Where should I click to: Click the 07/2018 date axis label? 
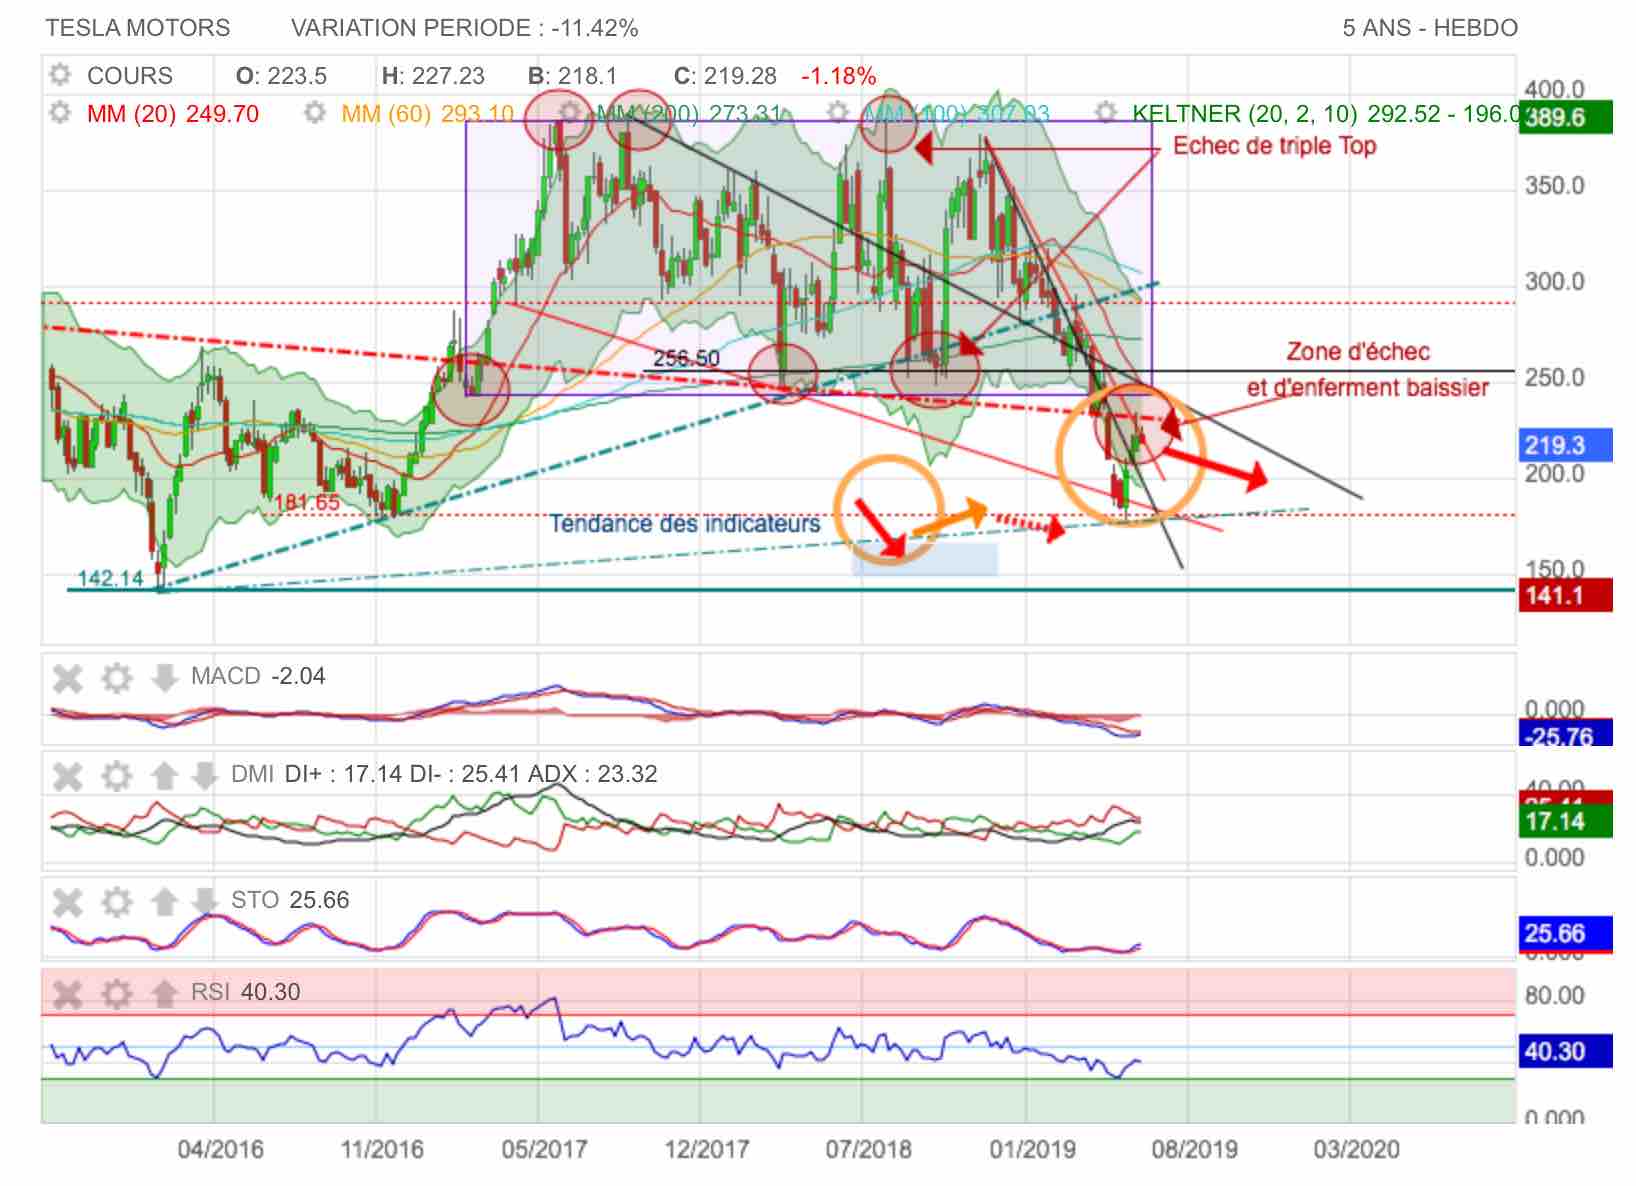(x=868, y=1149)
